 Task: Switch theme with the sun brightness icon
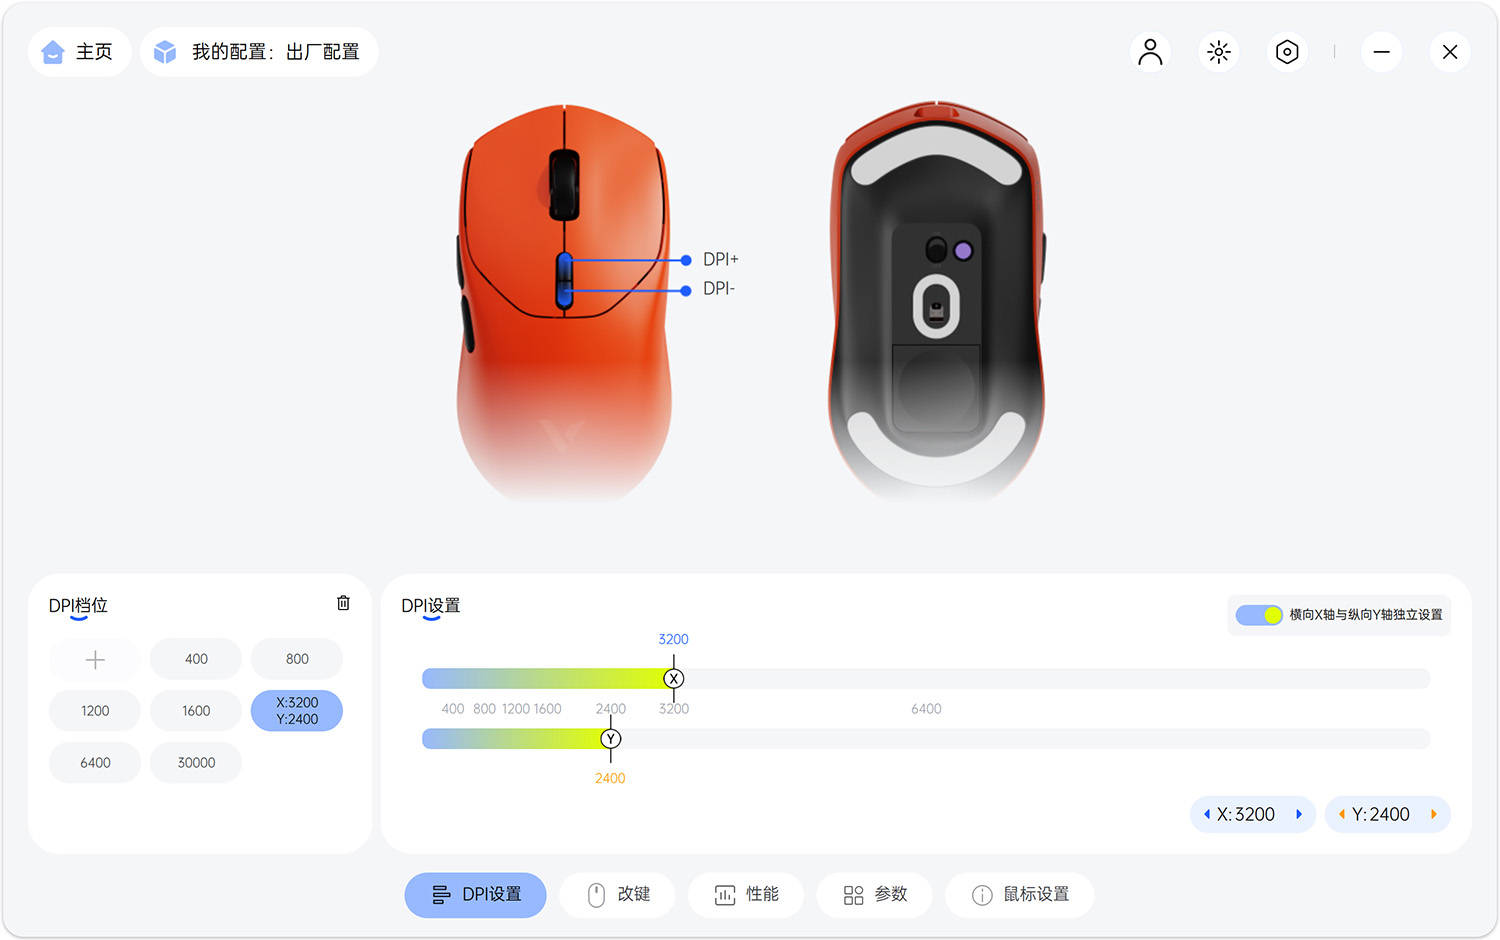(x=1218, y=52)
